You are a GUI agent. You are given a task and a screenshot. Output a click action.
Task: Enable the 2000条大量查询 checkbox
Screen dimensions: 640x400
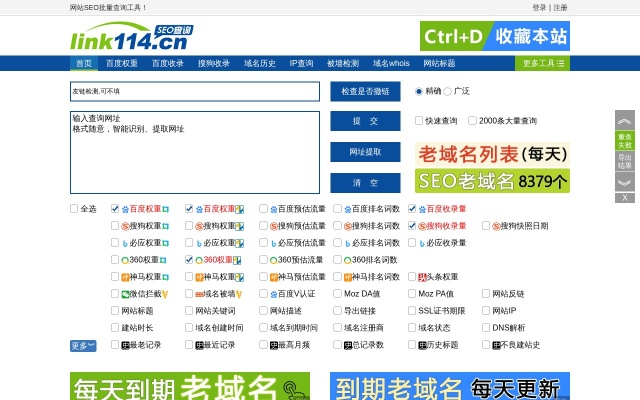click(x=473, y=121)
